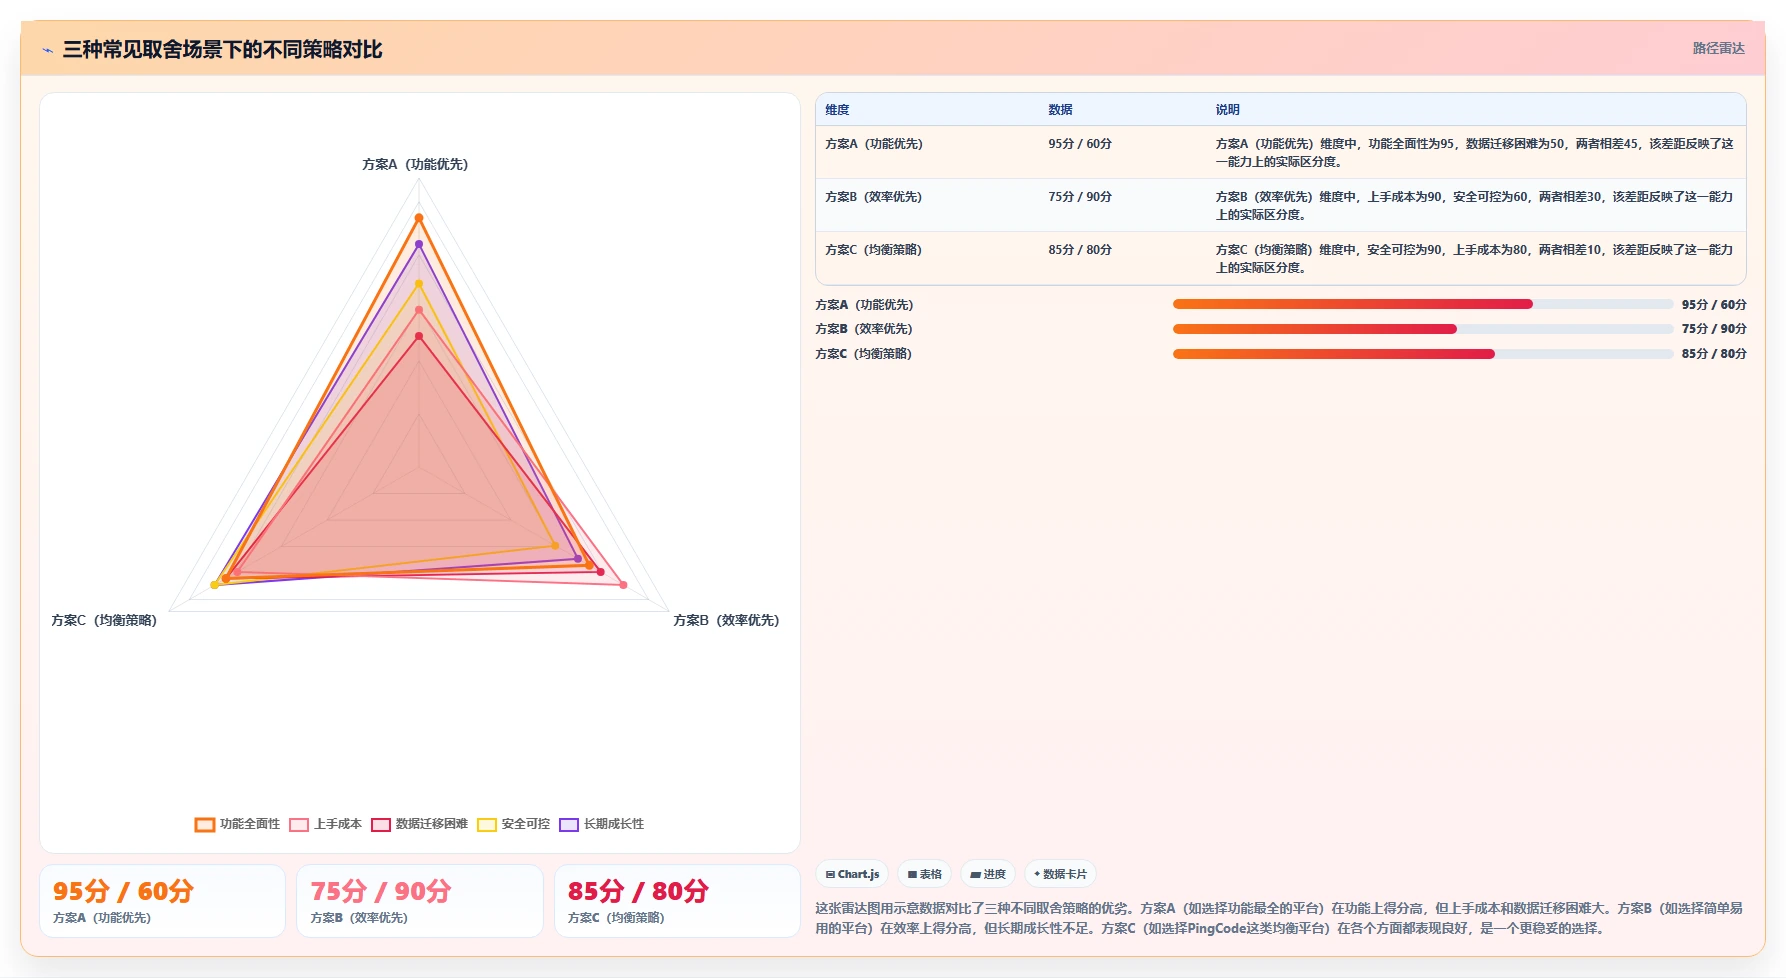
Task: Click the 85分 / 80分 value beside progress bar
Action: point(1714,354)
